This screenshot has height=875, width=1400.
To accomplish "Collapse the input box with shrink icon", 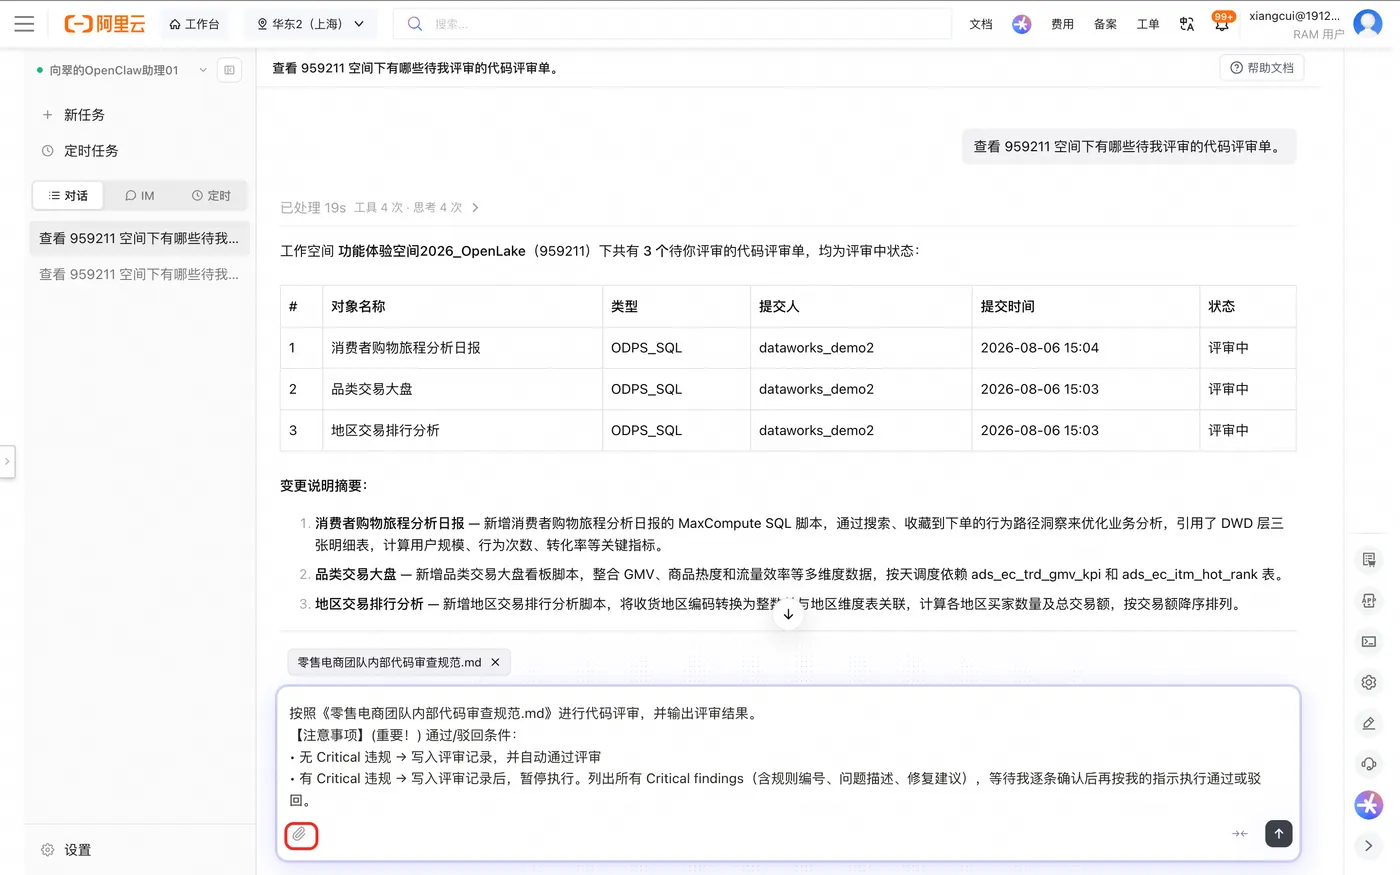I will 1240,833.
